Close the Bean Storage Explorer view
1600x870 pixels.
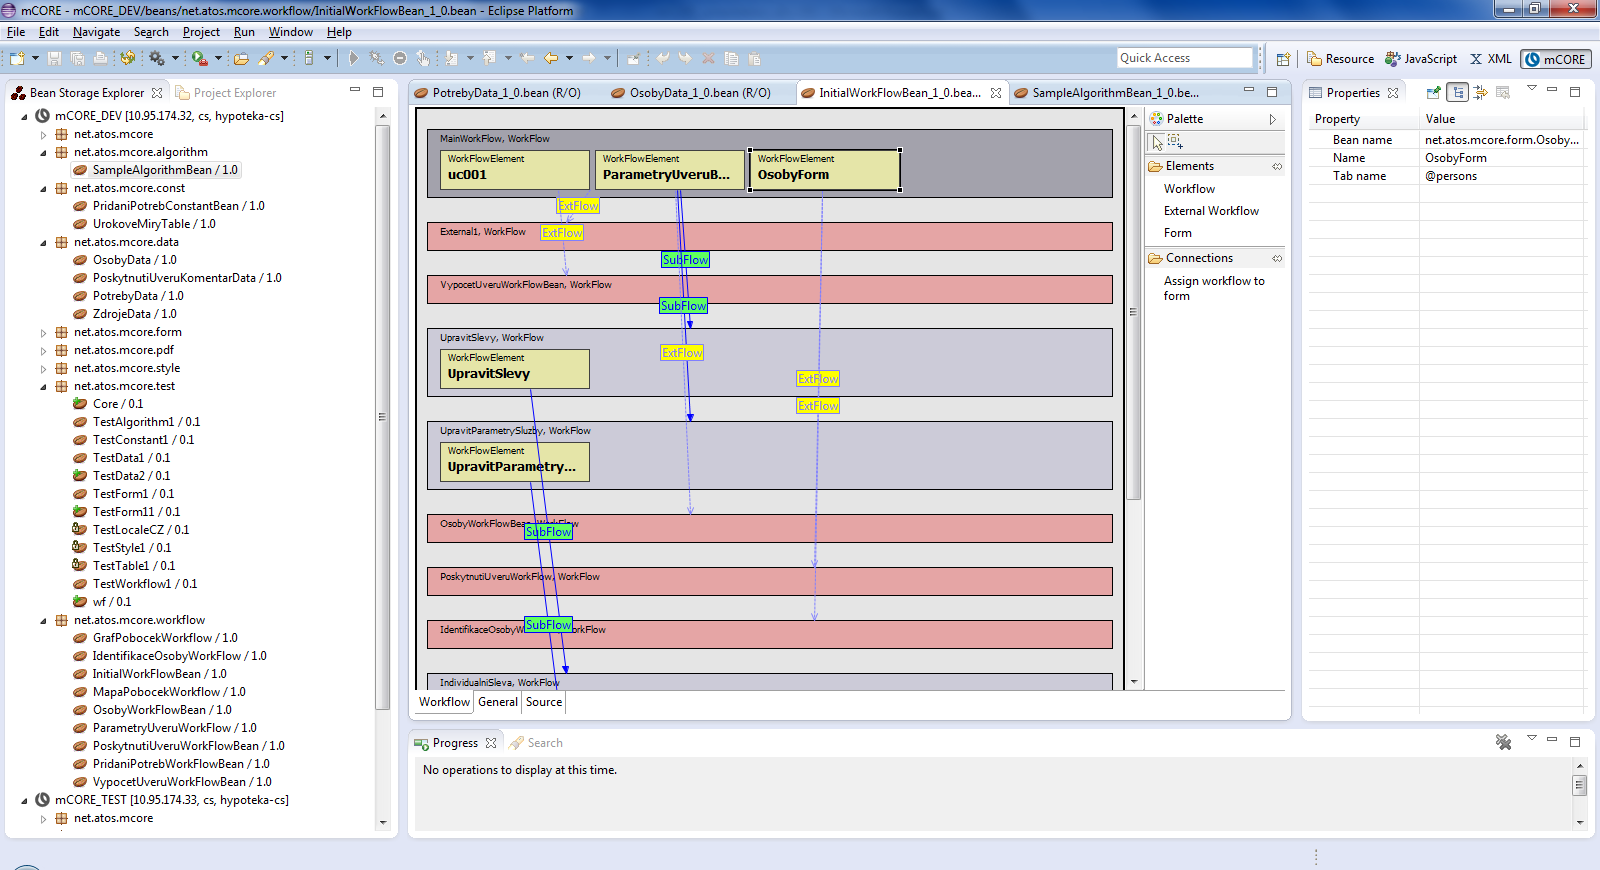coord(157,93)
